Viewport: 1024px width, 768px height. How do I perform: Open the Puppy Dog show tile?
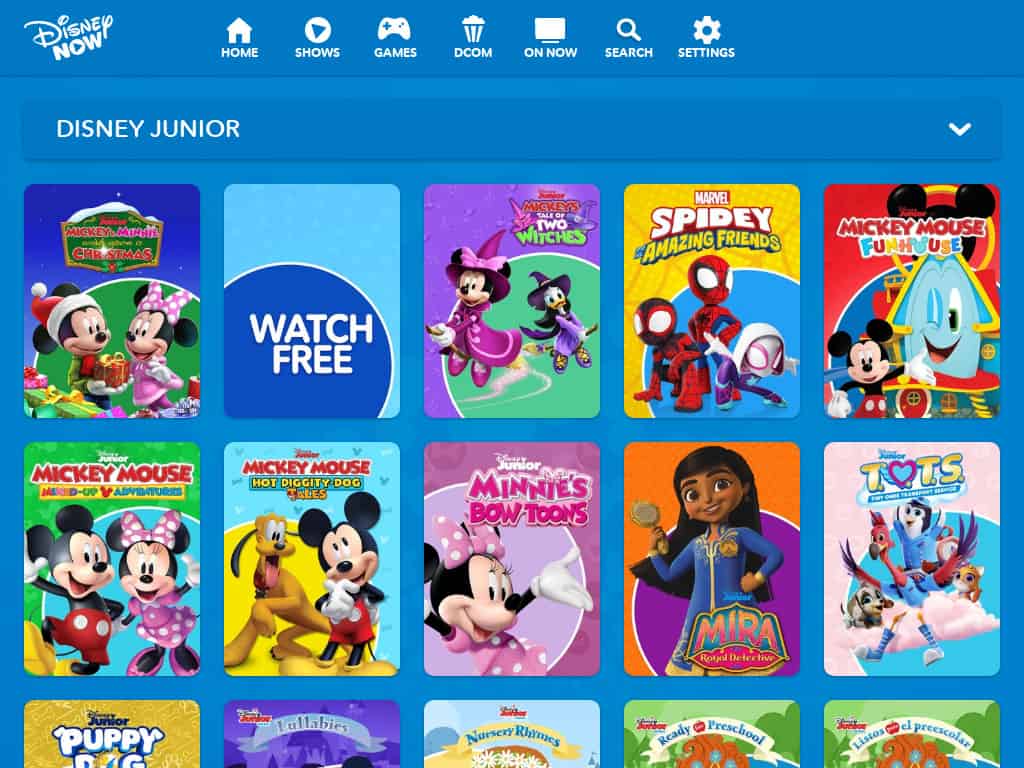coord(112,734)
